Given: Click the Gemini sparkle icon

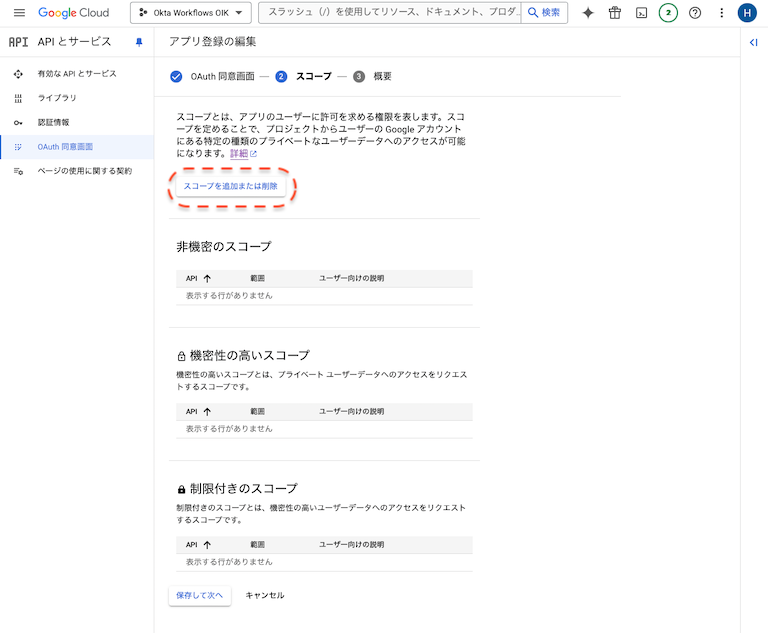Looking at the screenshot, I should pyautogui.click(x=588, y=13).
